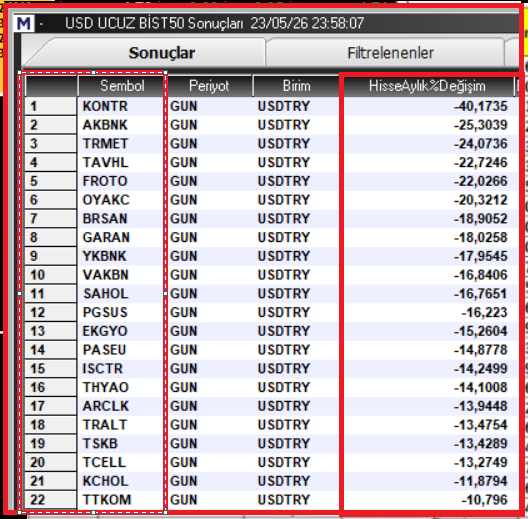The image size is (528, 519).
Task: Click the value -13,4289 for TSKB
Action: pos(481,444)
